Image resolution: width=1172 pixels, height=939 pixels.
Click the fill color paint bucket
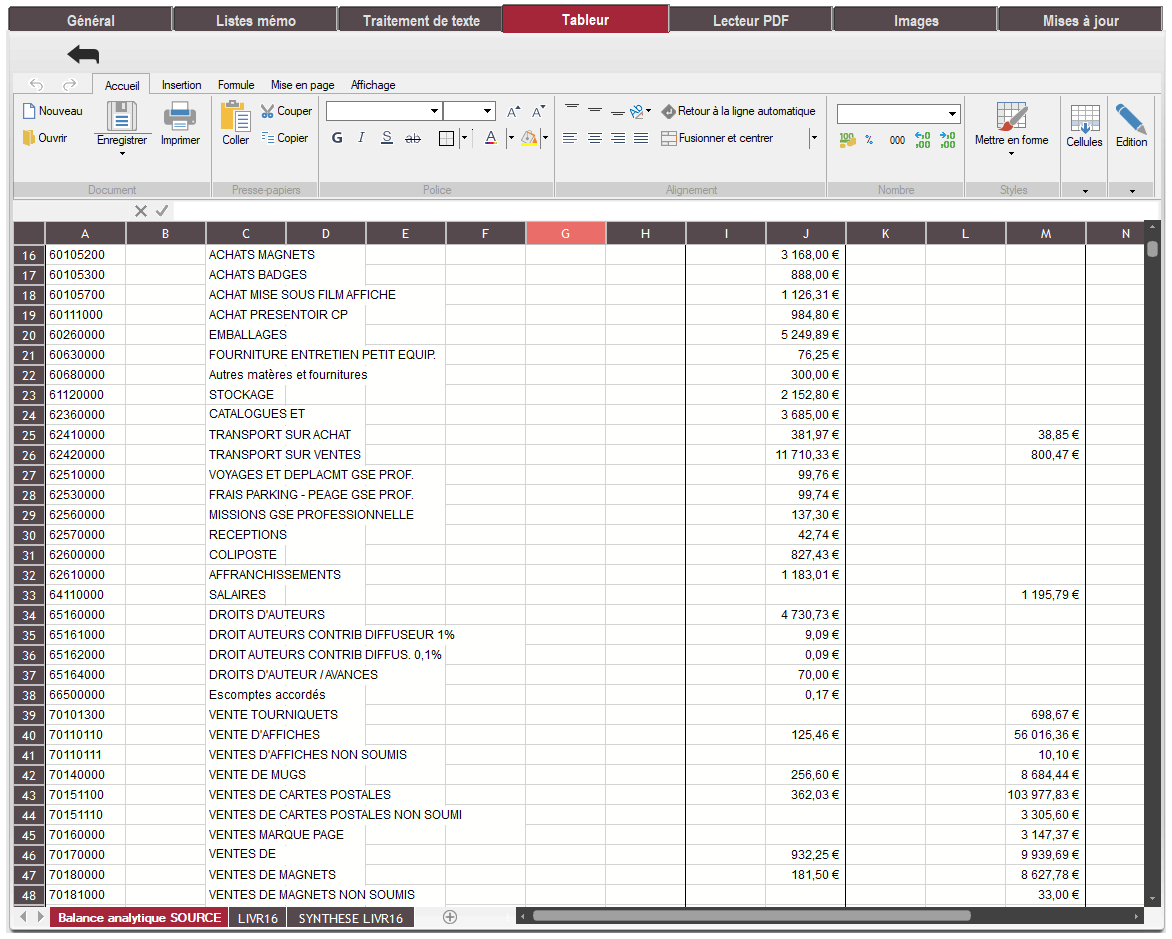tap(529, 138)
